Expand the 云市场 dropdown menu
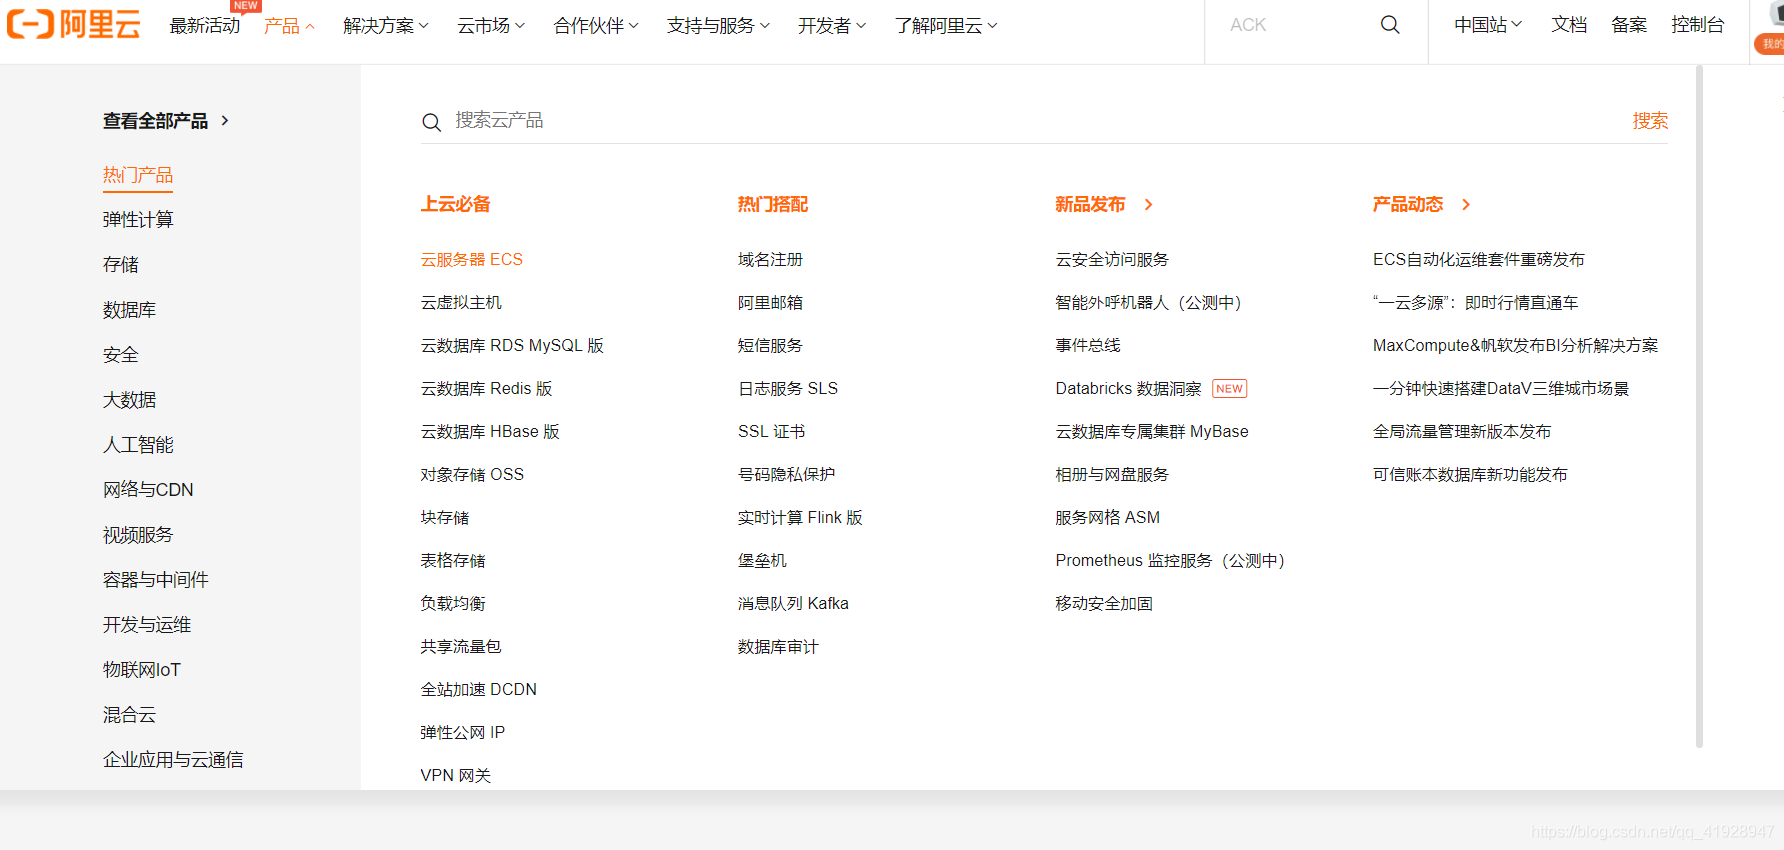Screen dimensions: 1784x850 tap(491, 26)
